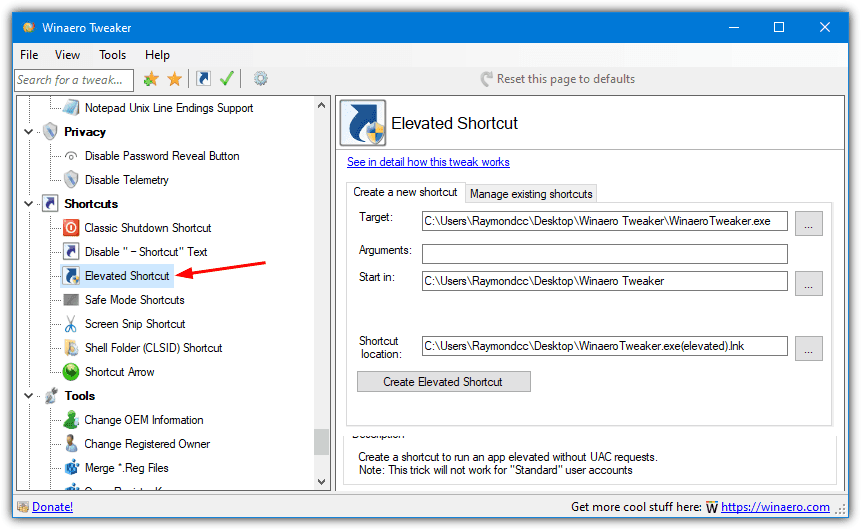Click the Target path field
This screenshot has height=529, width=861.
(x=605, y=221)
